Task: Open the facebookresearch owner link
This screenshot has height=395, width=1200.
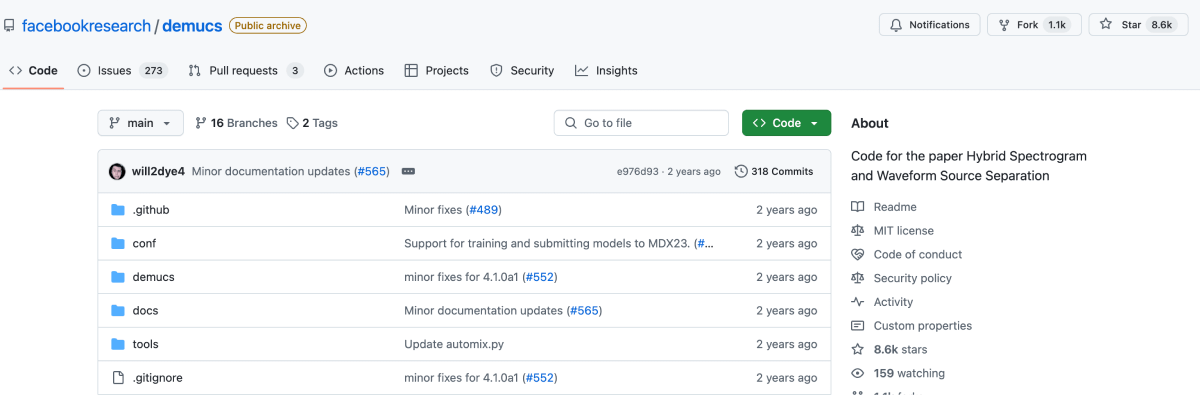Action: 86,25
